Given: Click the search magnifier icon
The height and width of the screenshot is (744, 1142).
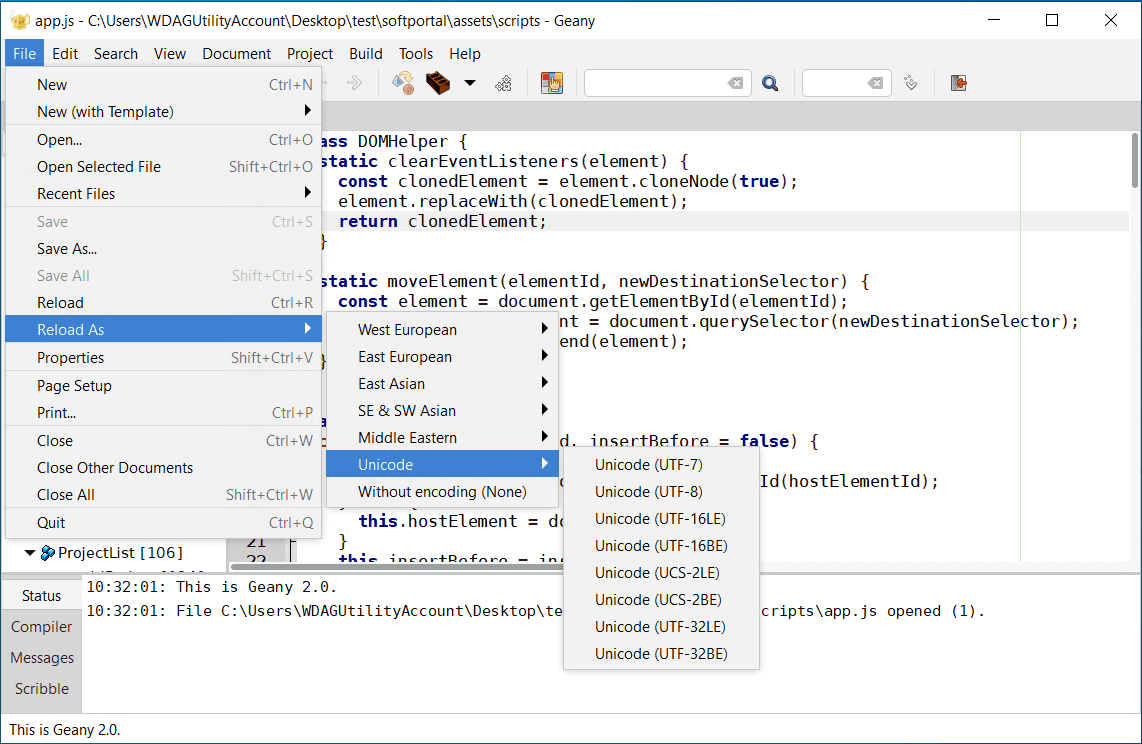Looking at the screenshot, I should coord(770,83).
